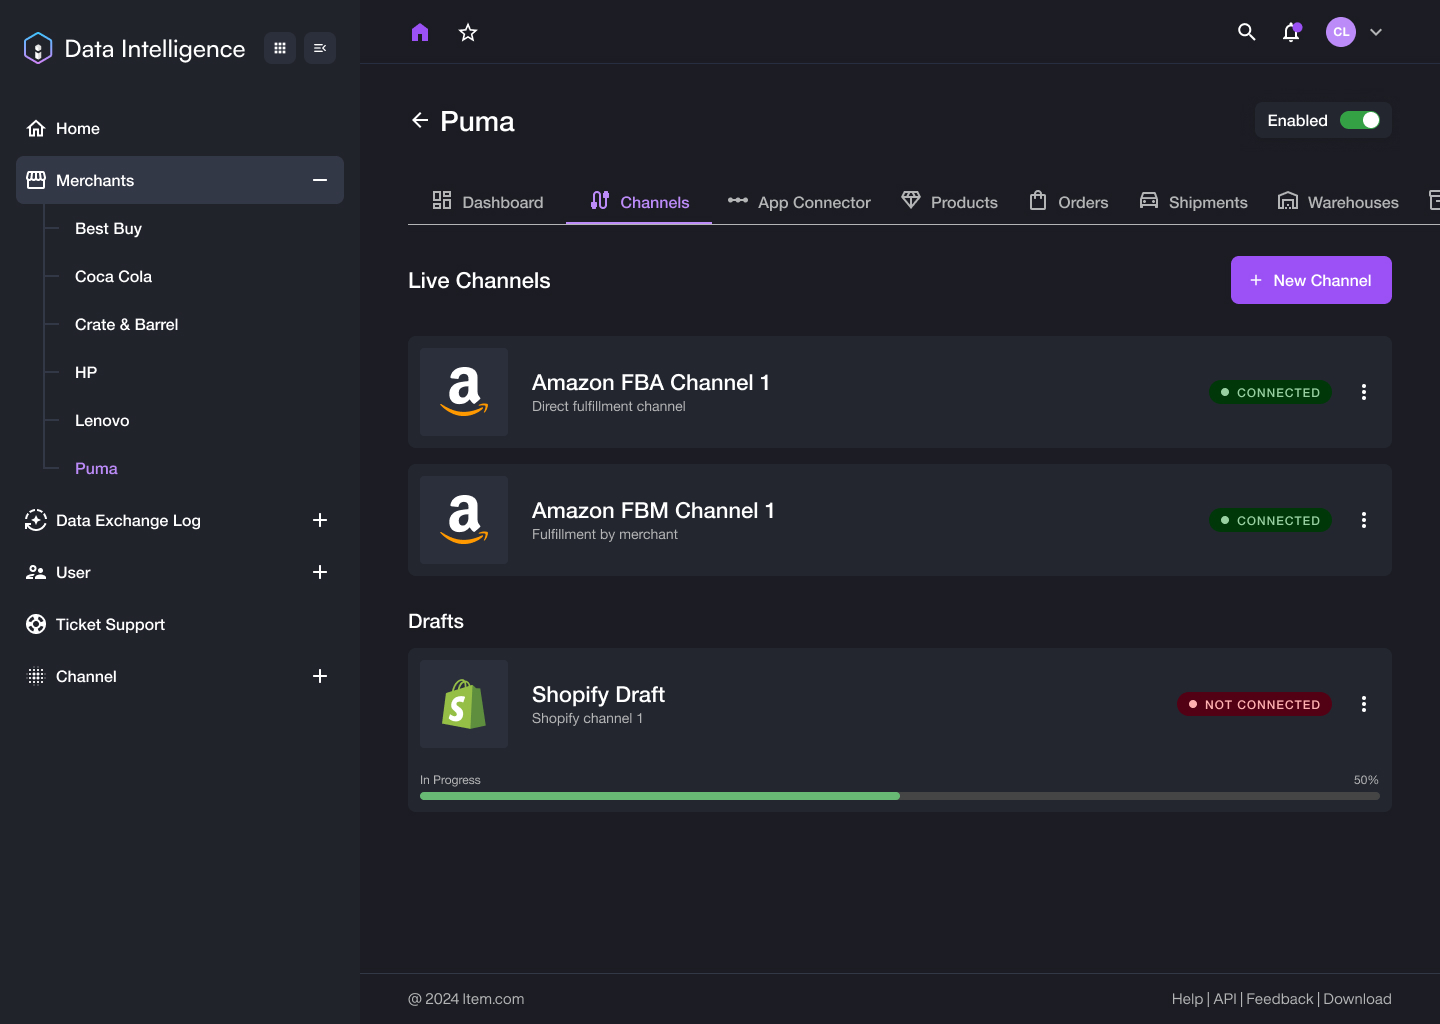Open more options for Shopify Draft
Image resolution: width=1440 pixels, height=1024 pixels.
1364,704
